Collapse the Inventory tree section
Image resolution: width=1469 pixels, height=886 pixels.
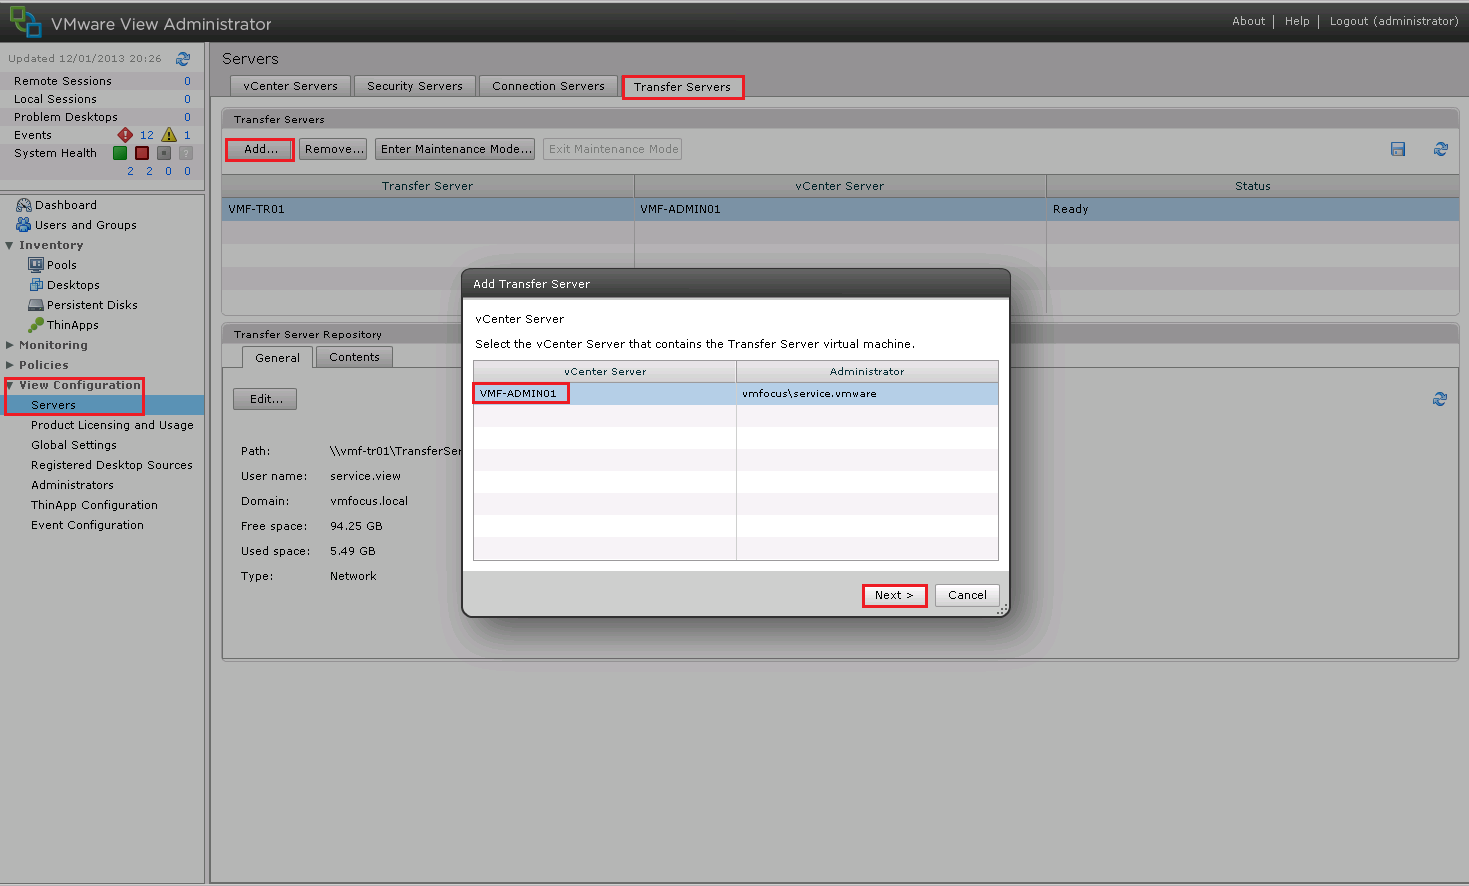(10, 245)
